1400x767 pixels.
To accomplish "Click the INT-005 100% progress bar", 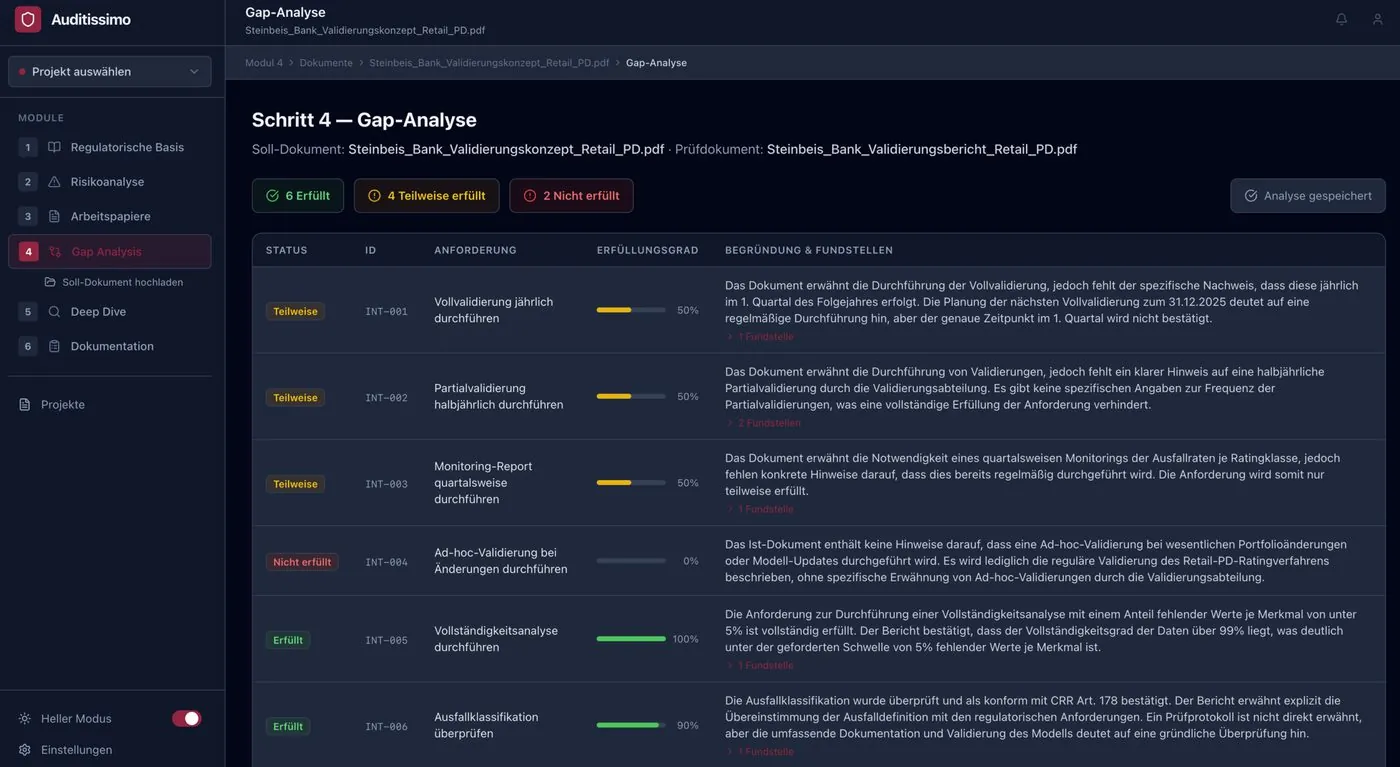I will tap(631, 639).
